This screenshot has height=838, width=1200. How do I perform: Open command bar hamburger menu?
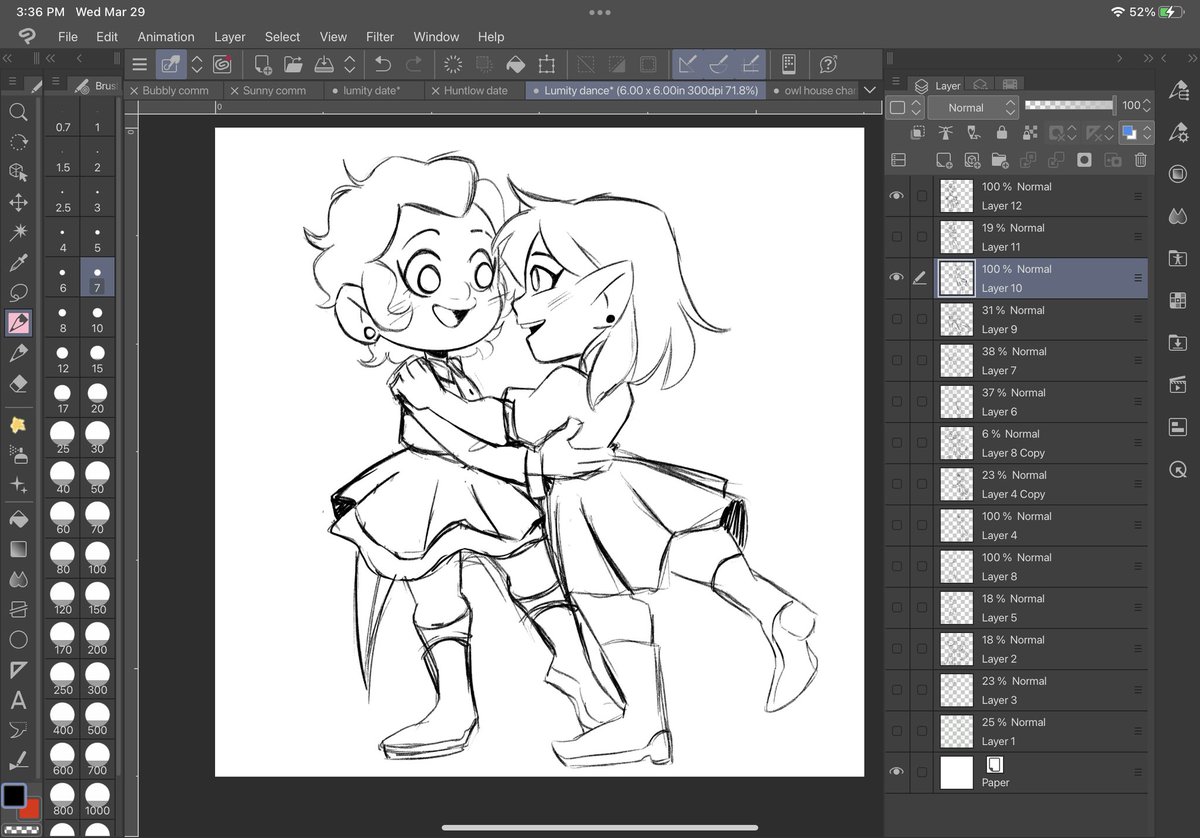pos(139,65)
